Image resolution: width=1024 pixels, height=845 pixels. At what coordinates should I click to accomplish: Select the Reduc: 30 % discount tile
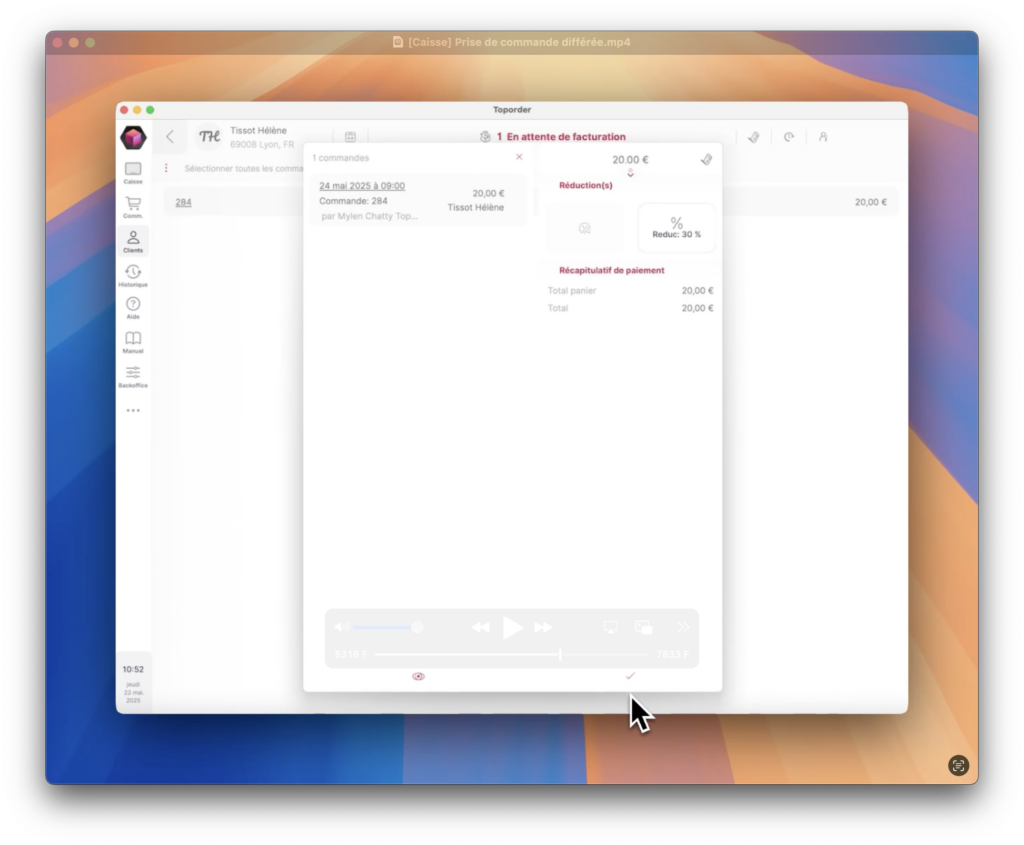[676, 228]
